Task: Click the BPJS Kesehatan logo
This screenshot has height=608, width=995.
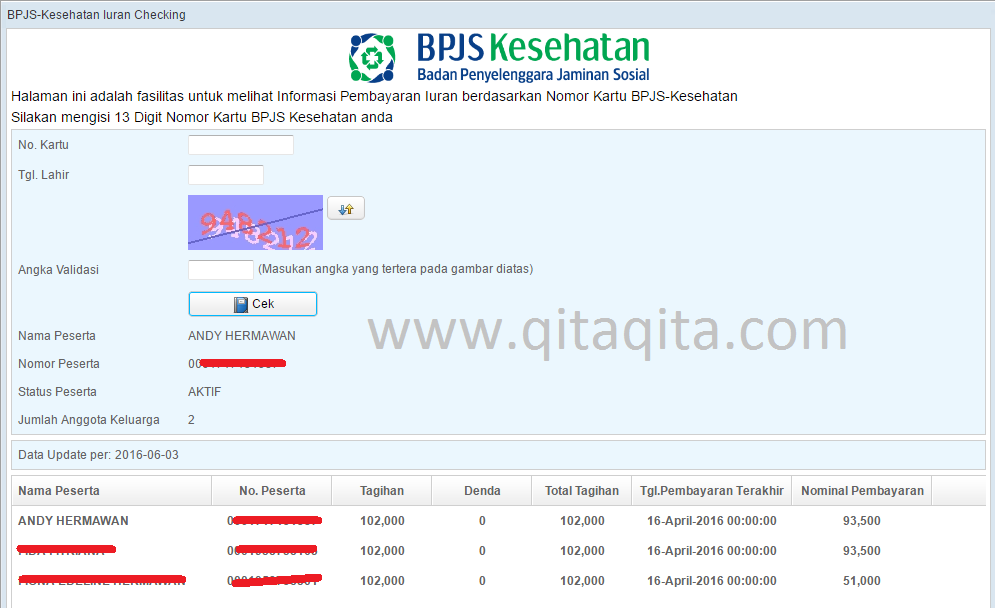Action: tap(499, 58)
